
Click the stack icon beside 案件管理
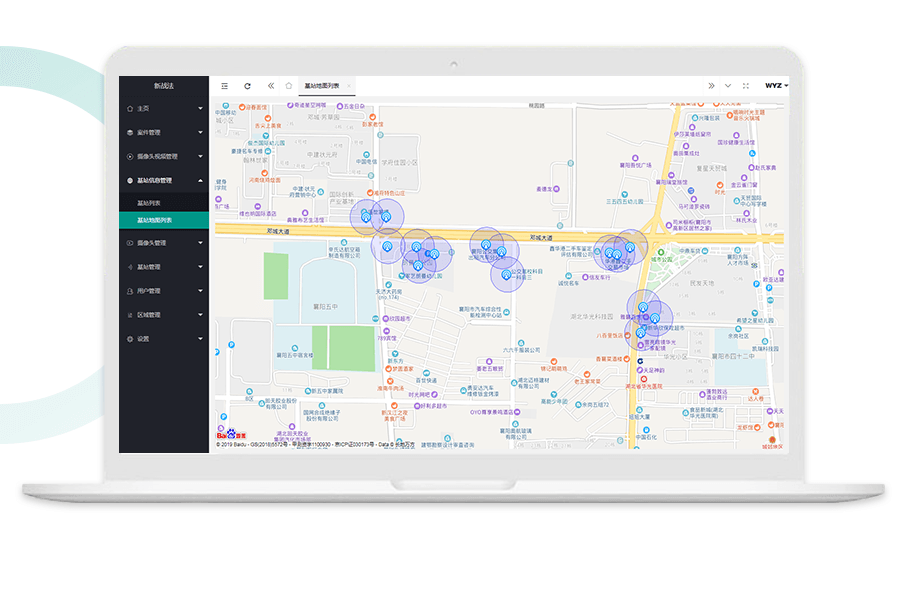[x=130, y=133]
